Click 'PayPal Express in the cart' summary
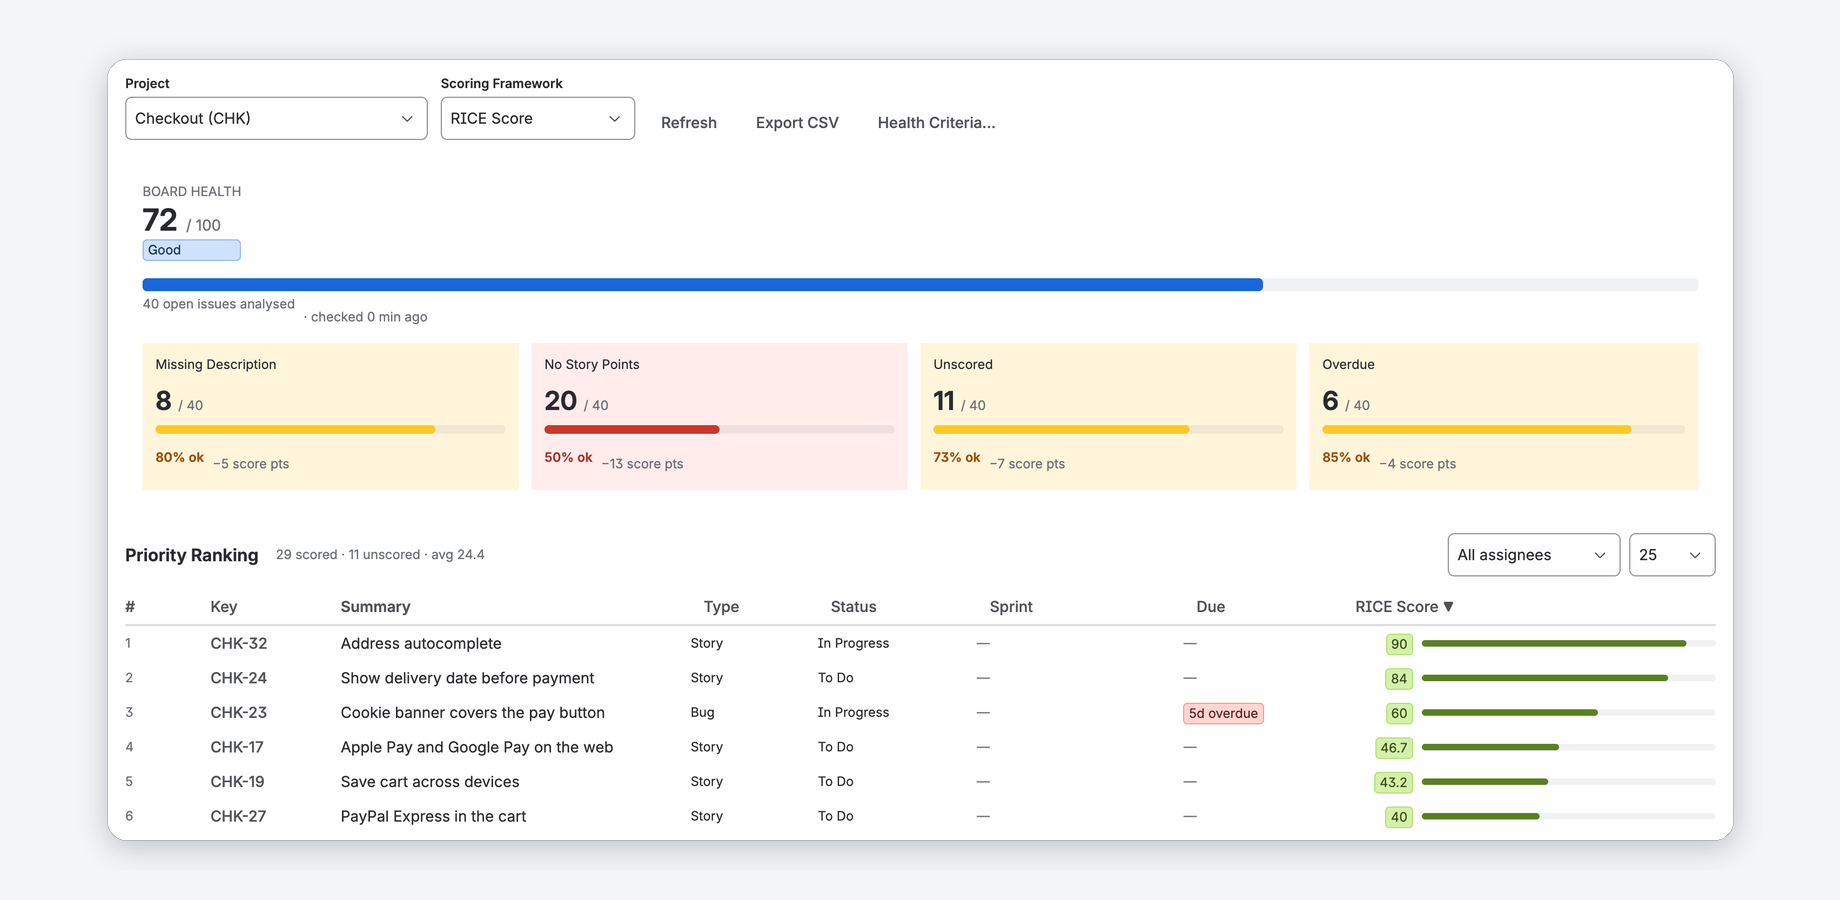The image size is (1840, 900). (x=433, y=816)
